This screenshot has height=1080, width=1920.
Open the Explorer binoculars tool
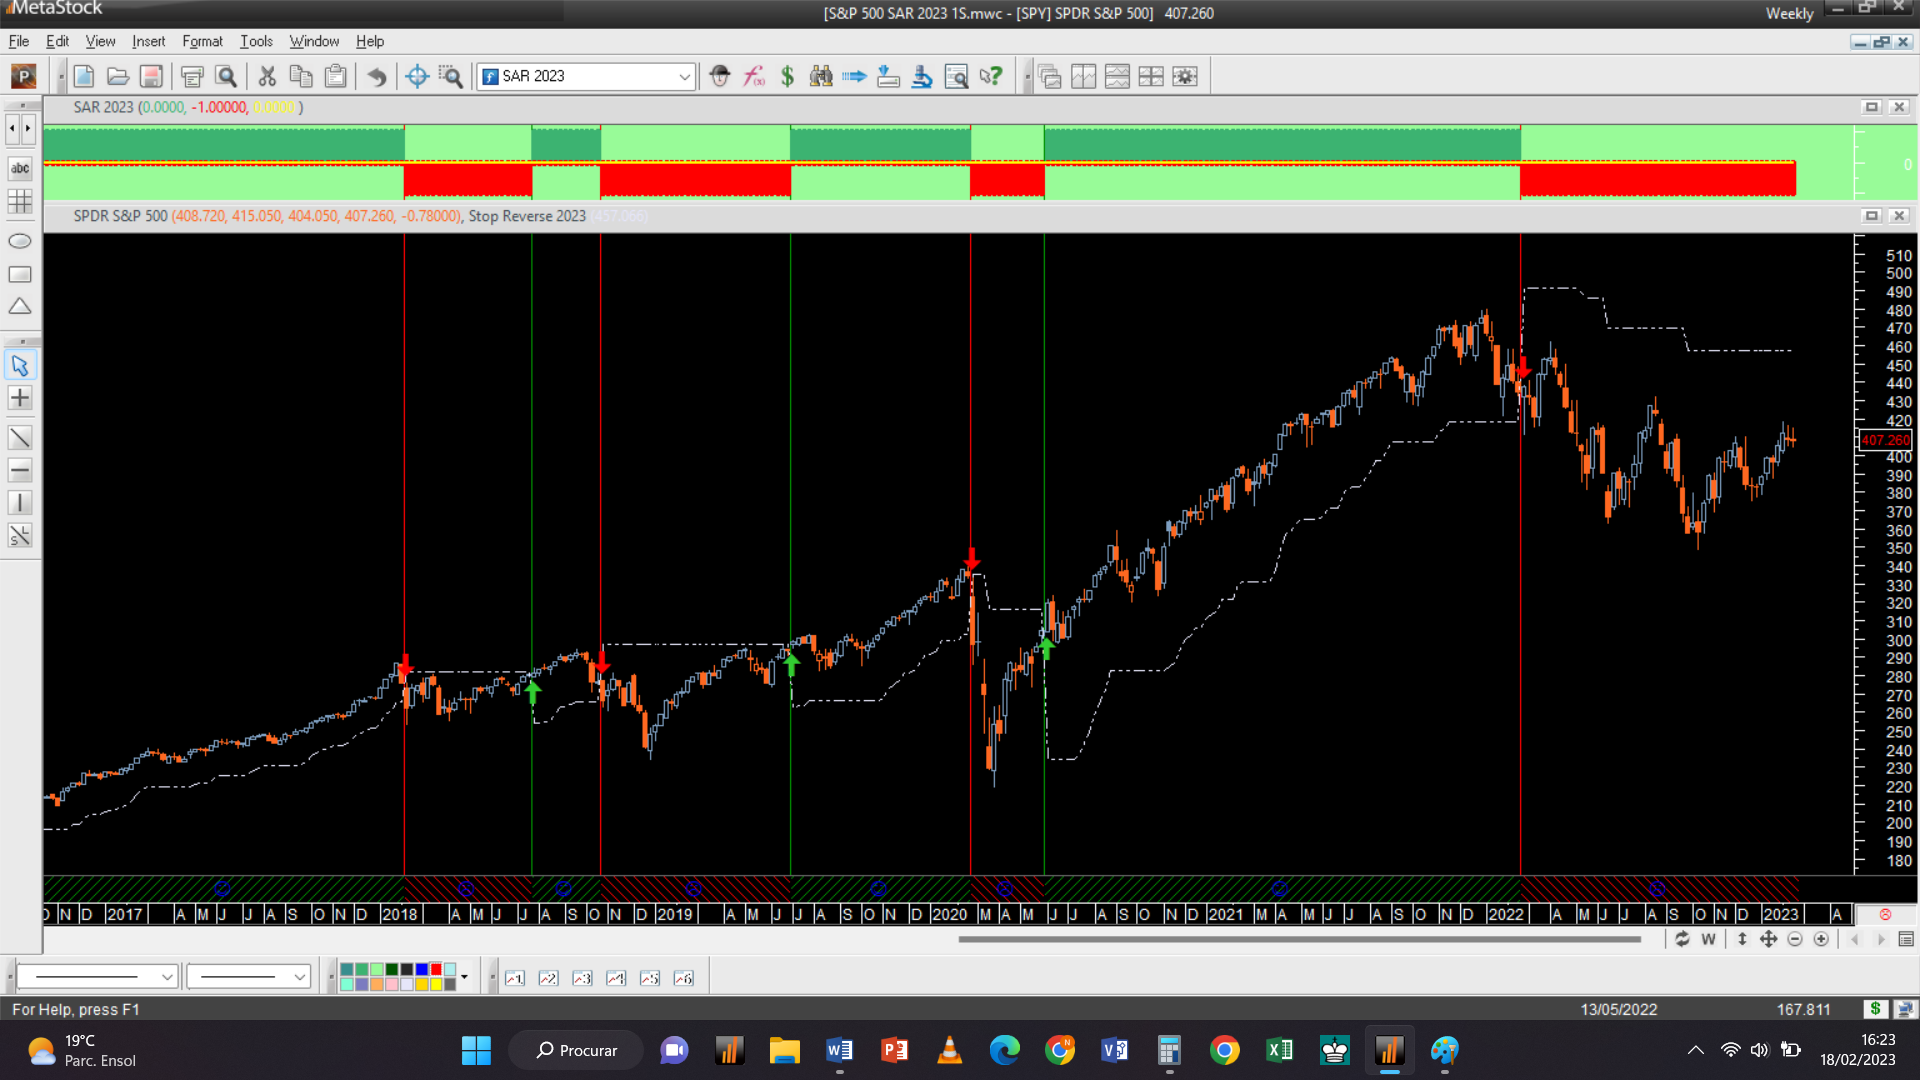tap(821, 76)
